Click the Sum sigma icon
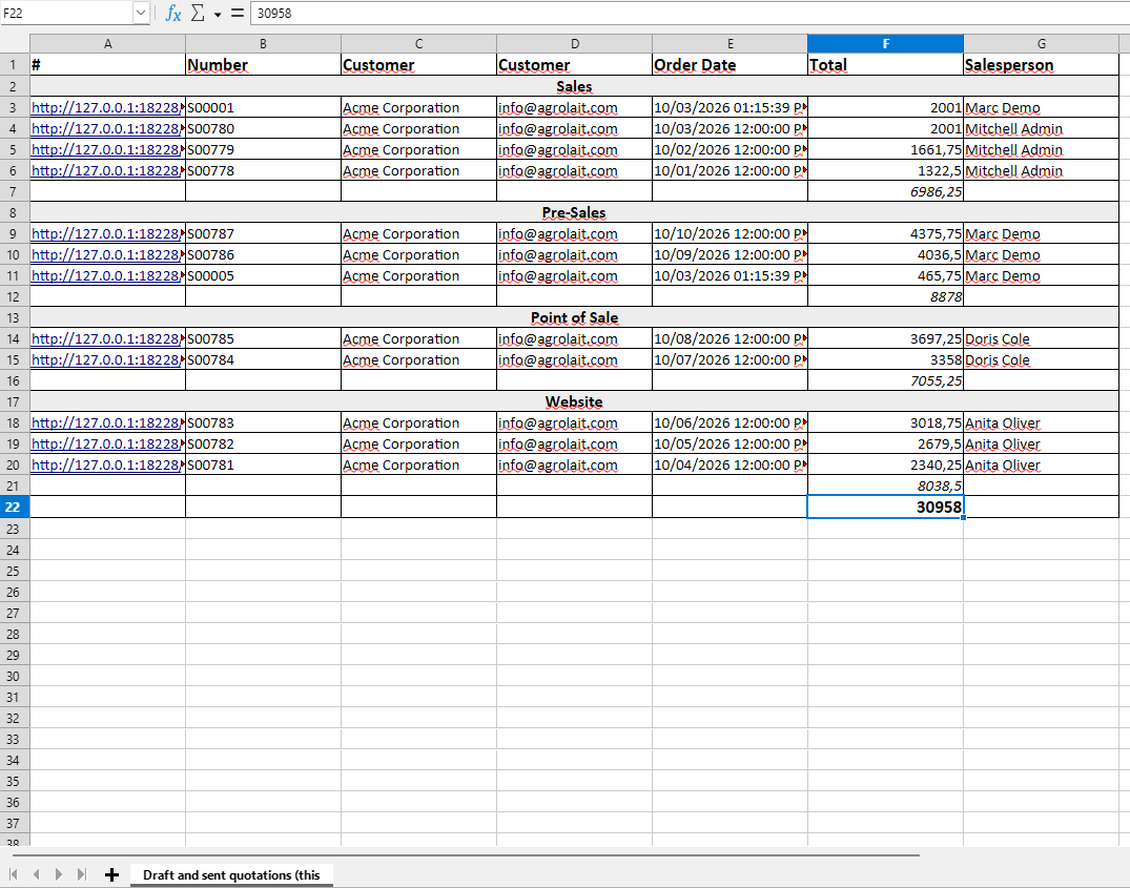Viewport: 1130px width, 888px height. [x=197, y=13]
